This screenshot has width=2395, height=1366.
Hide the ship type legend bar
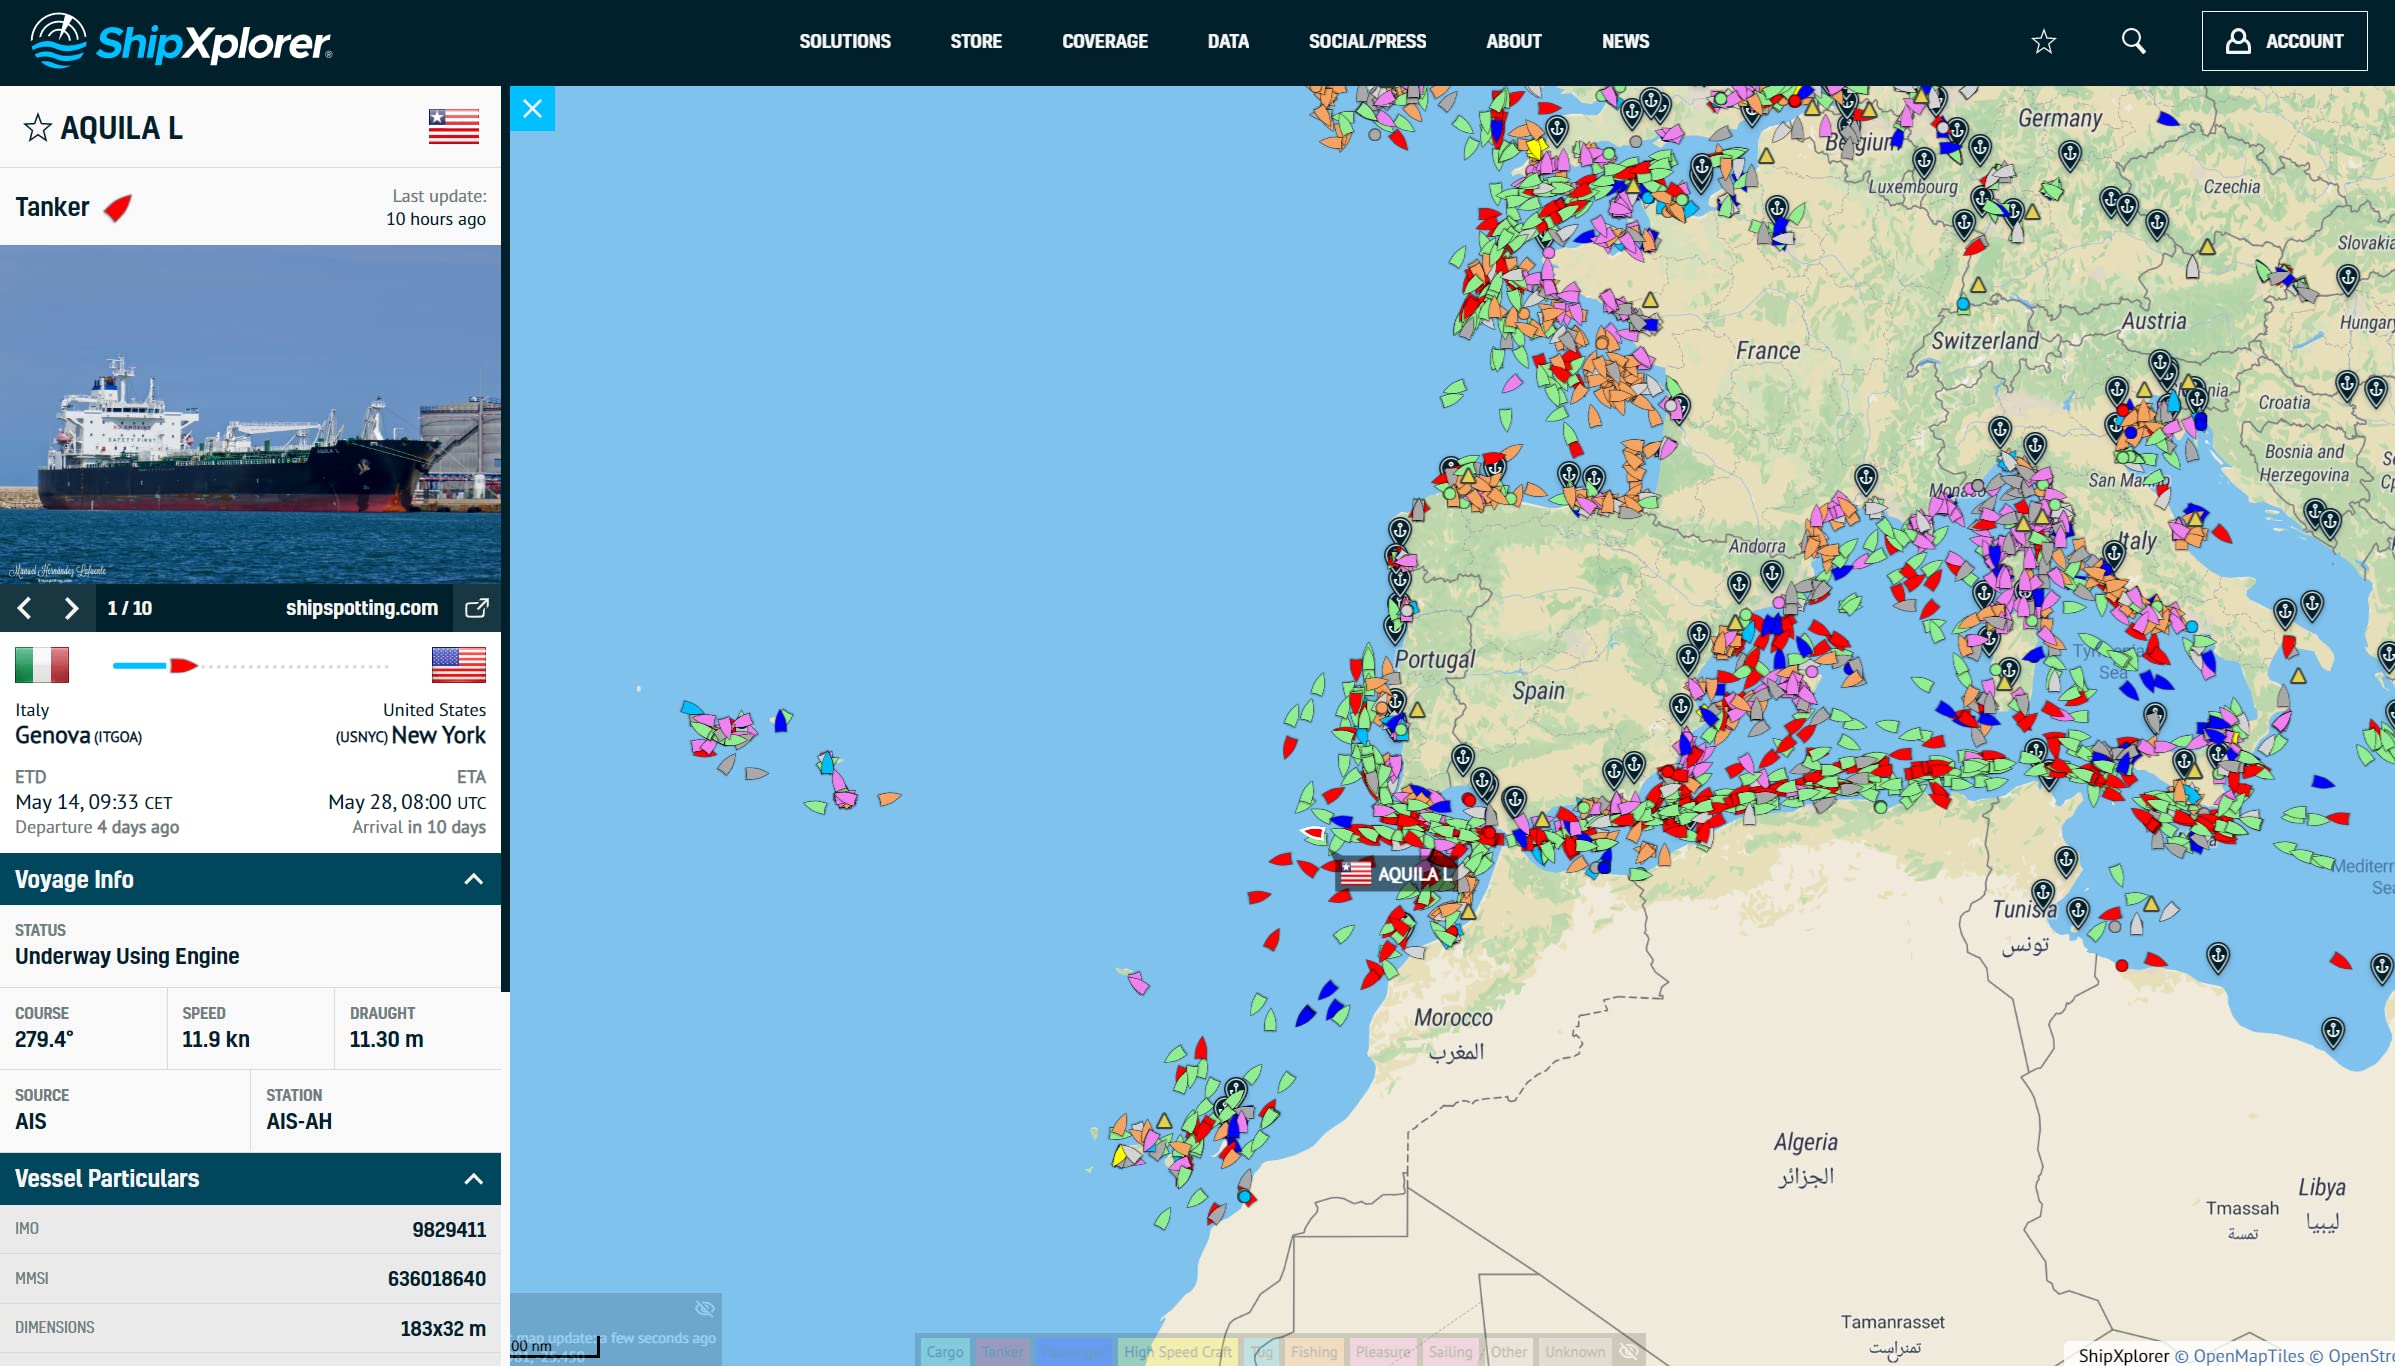[1629, 1352]
